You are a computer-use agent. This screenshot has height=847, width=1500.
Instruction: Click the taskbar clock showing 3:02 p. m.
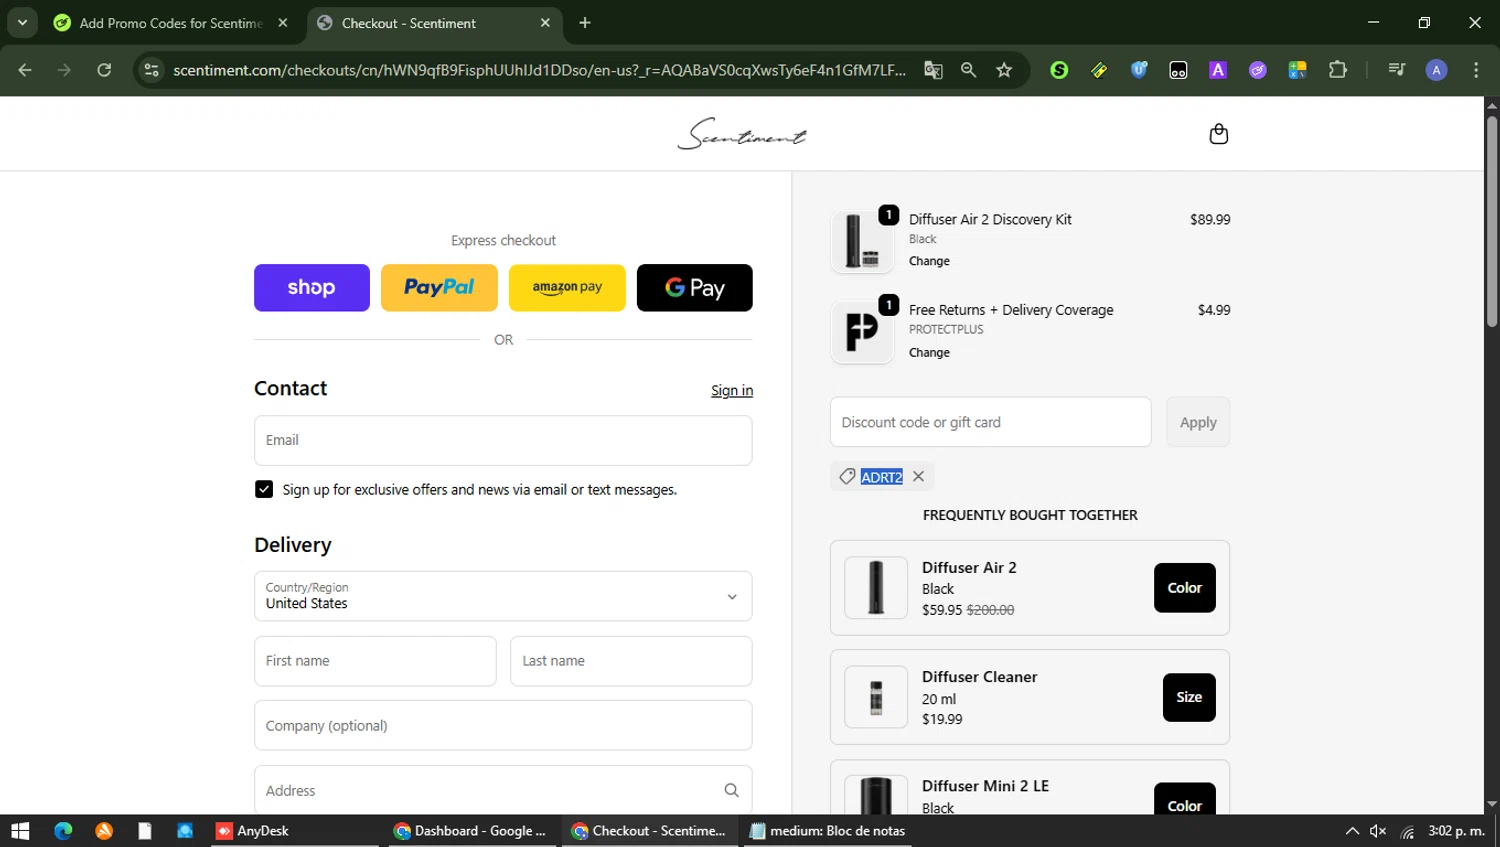[x=1456, y=831]
